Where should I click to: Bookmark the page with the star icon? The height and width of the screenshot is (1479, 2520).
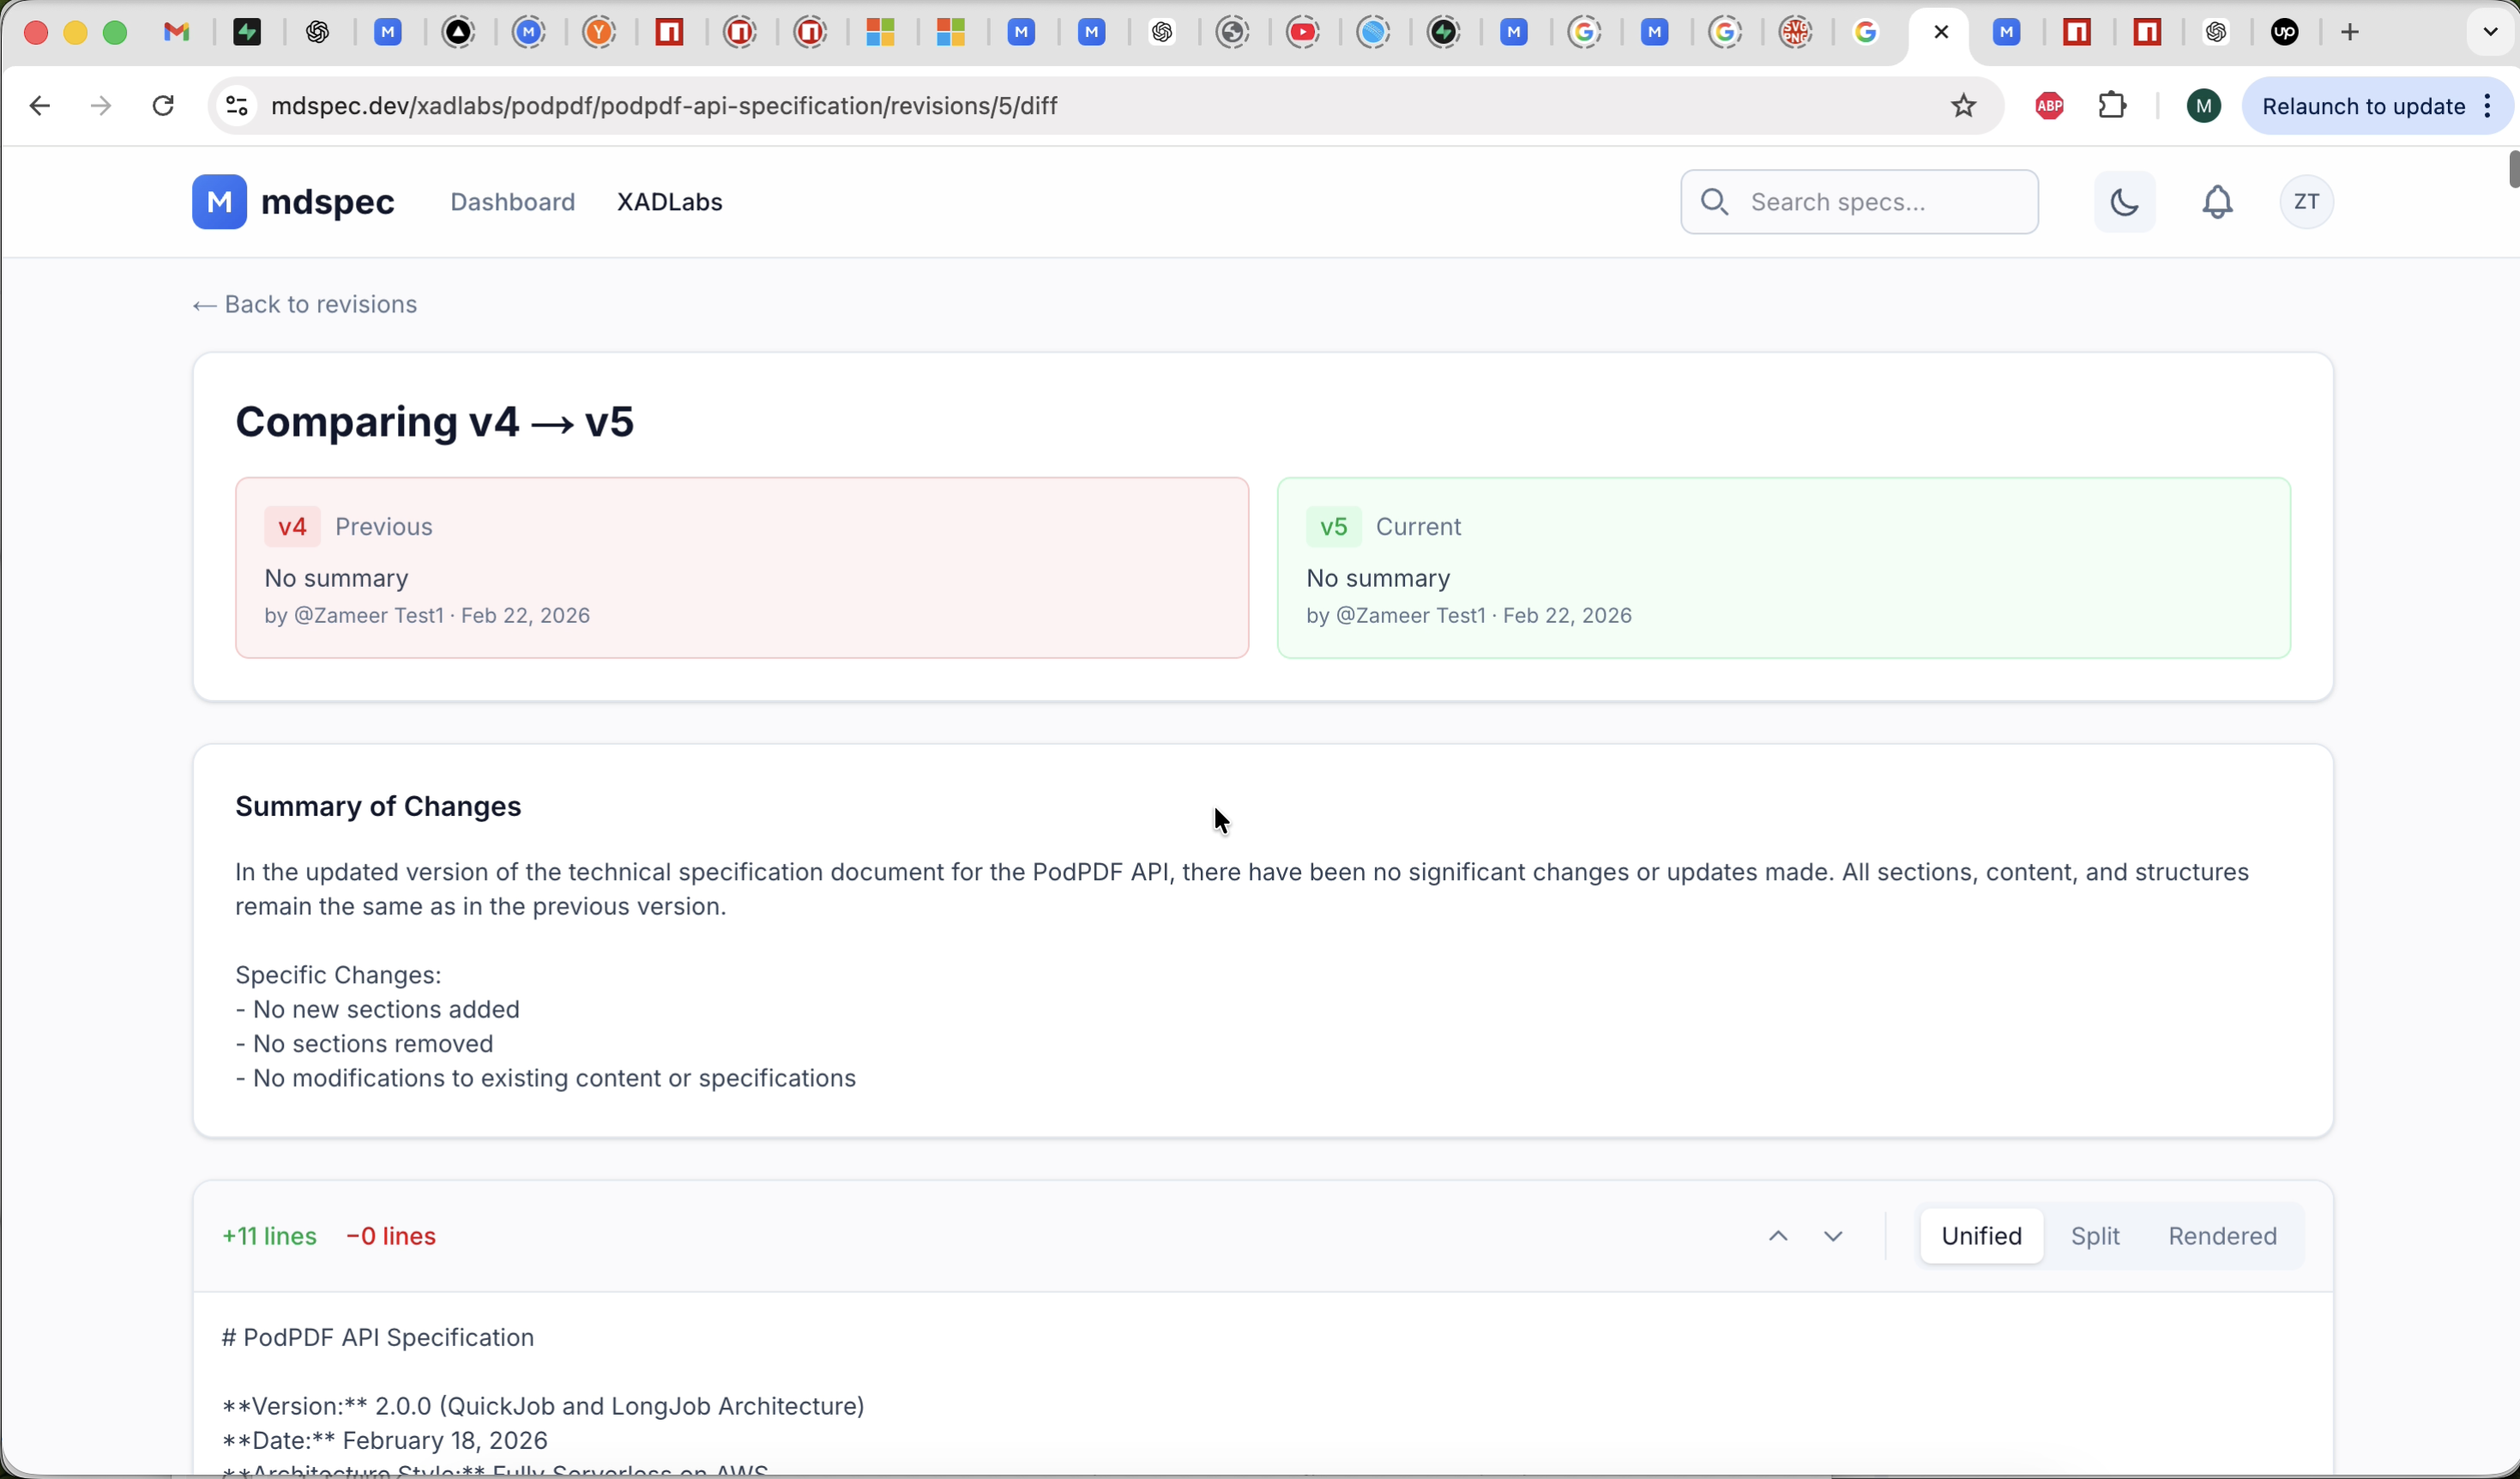click(1962, 105)
